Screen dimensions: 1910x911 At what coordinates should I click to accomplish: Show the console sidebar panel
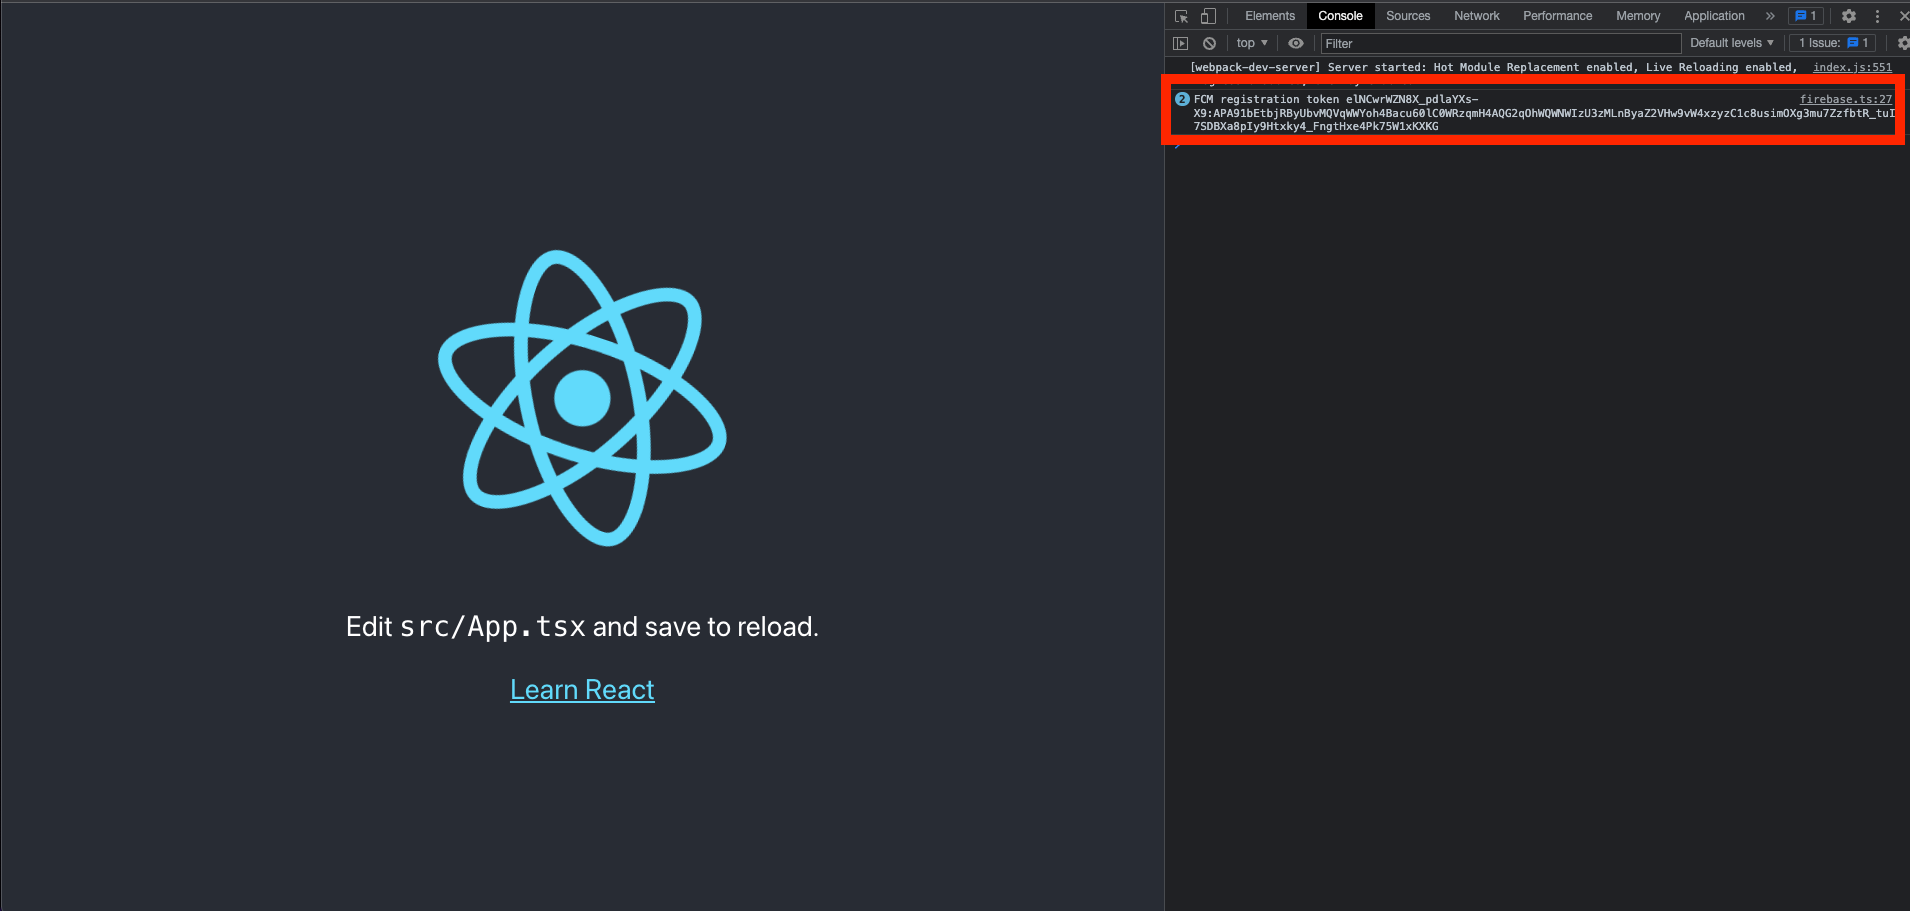tap(1181, 43)
